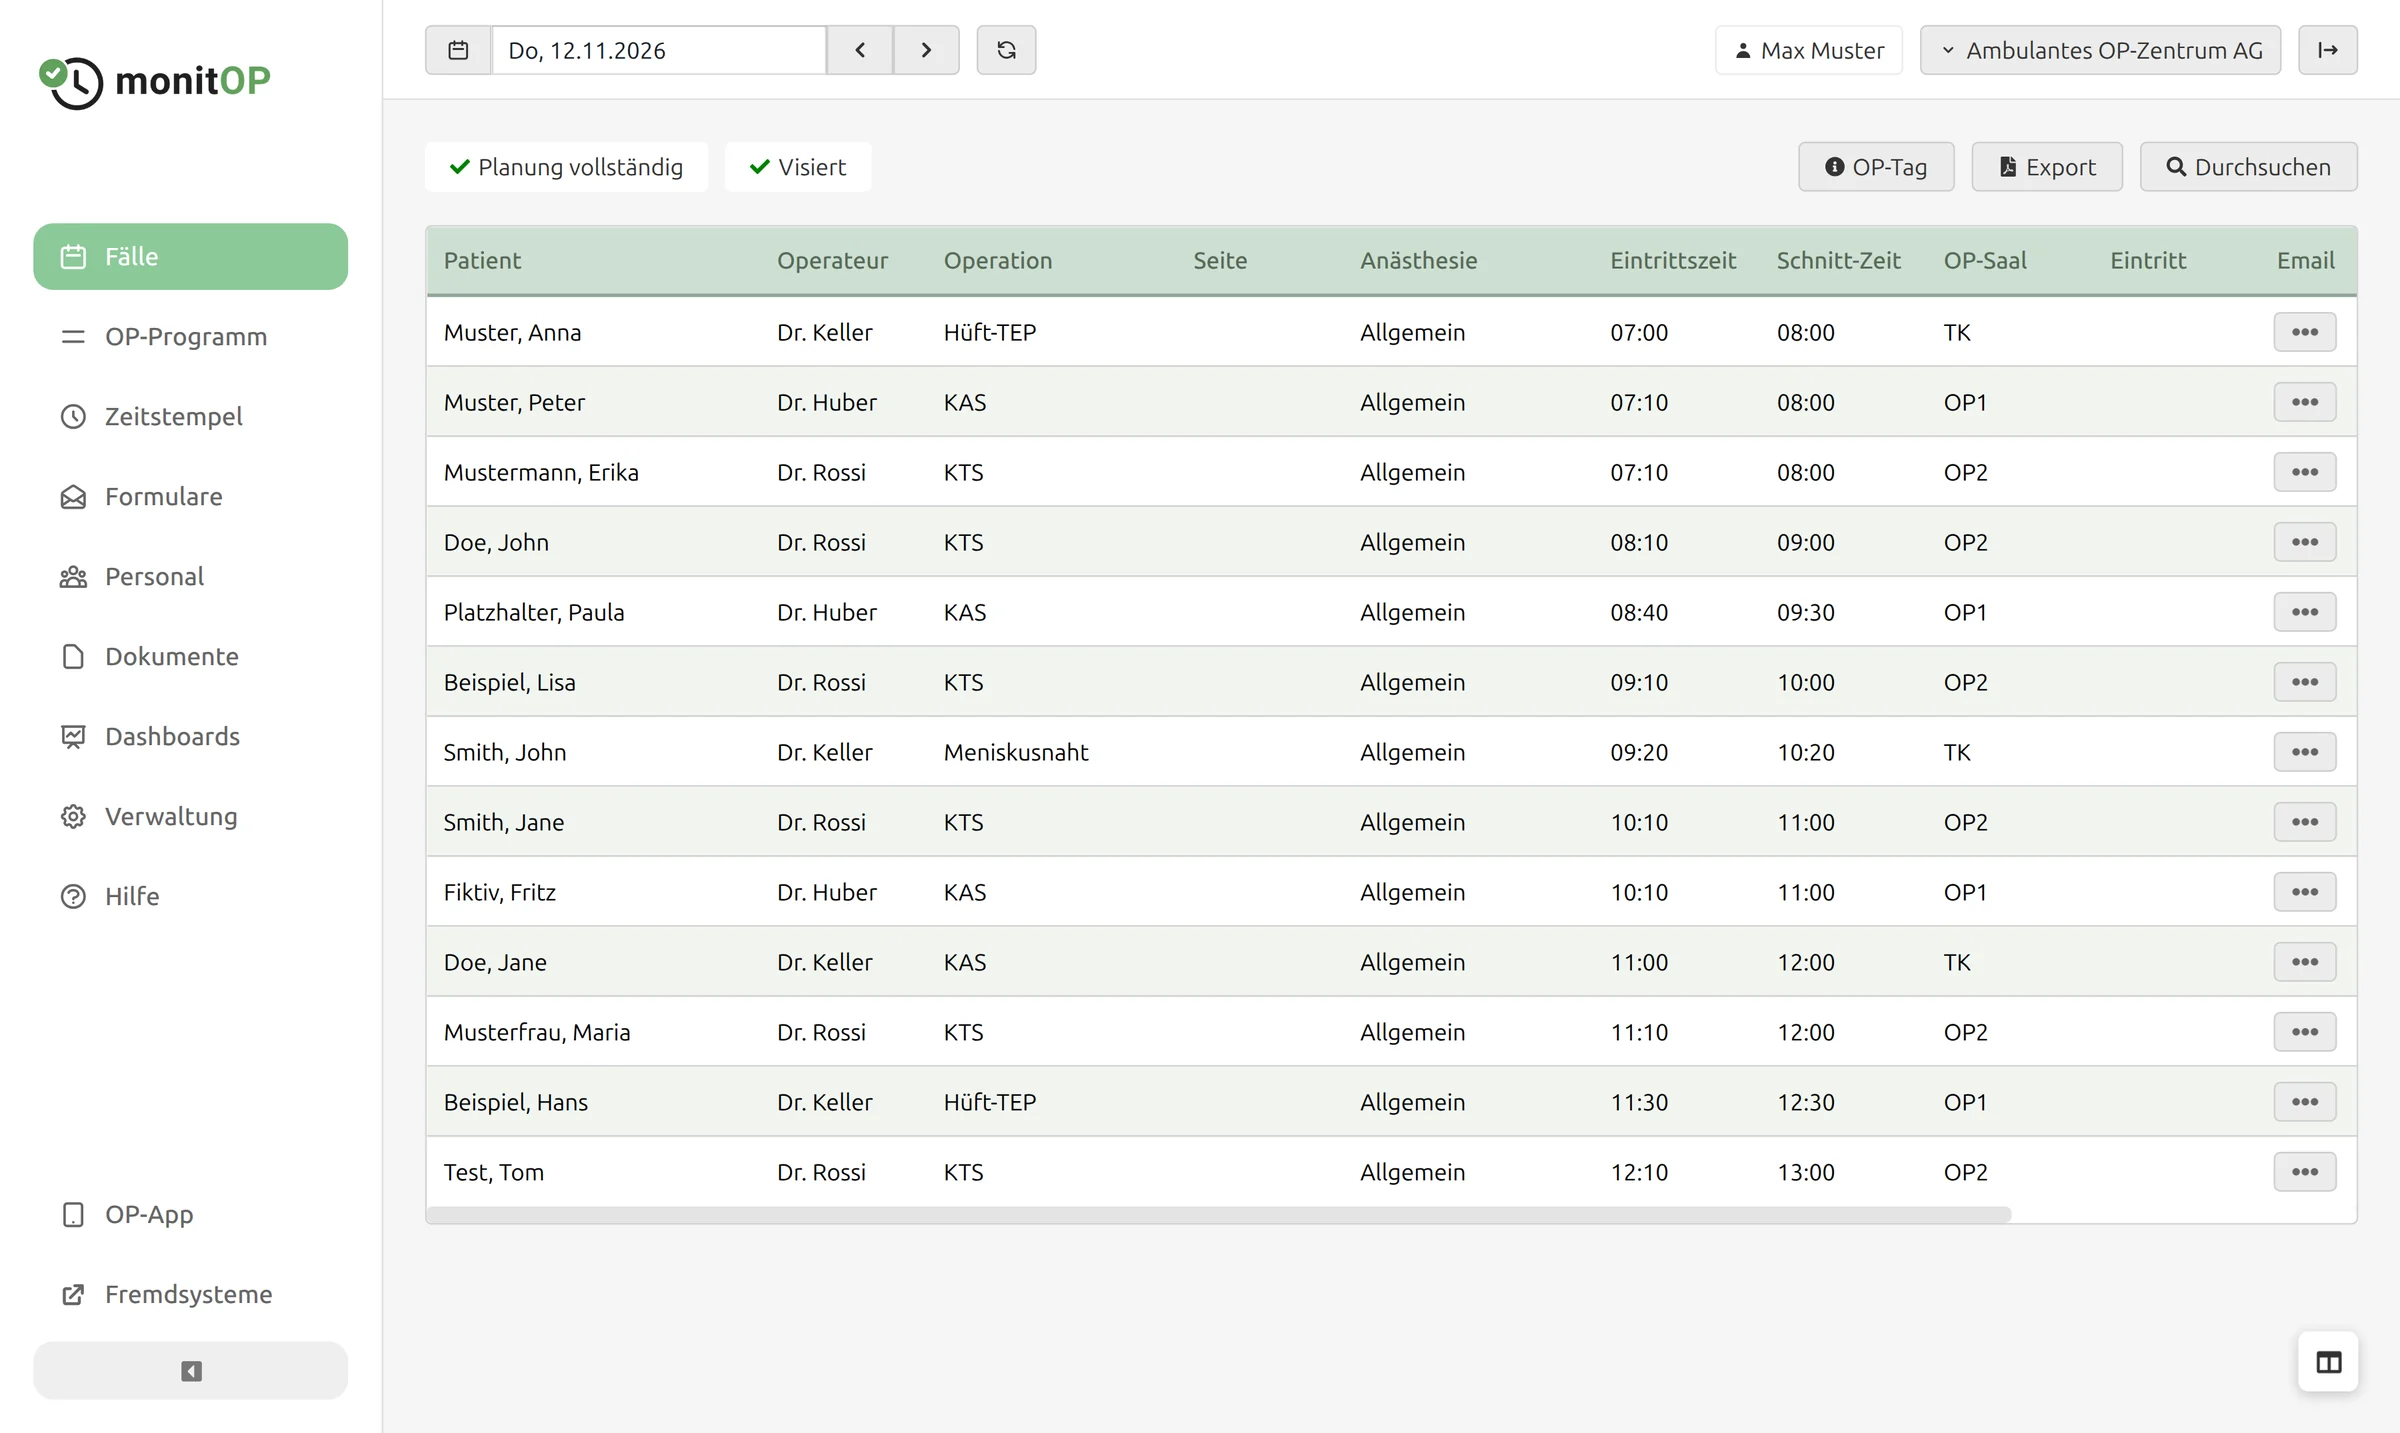Click the OP-Tag button

coord(1876,167)
